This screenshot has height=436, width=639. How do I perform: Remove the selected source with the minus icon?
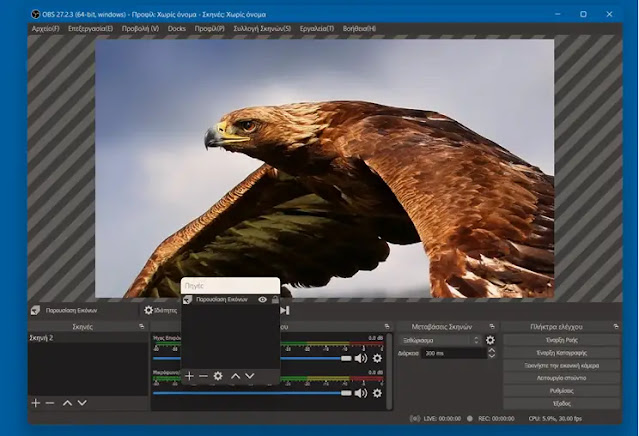pos(203,376)
